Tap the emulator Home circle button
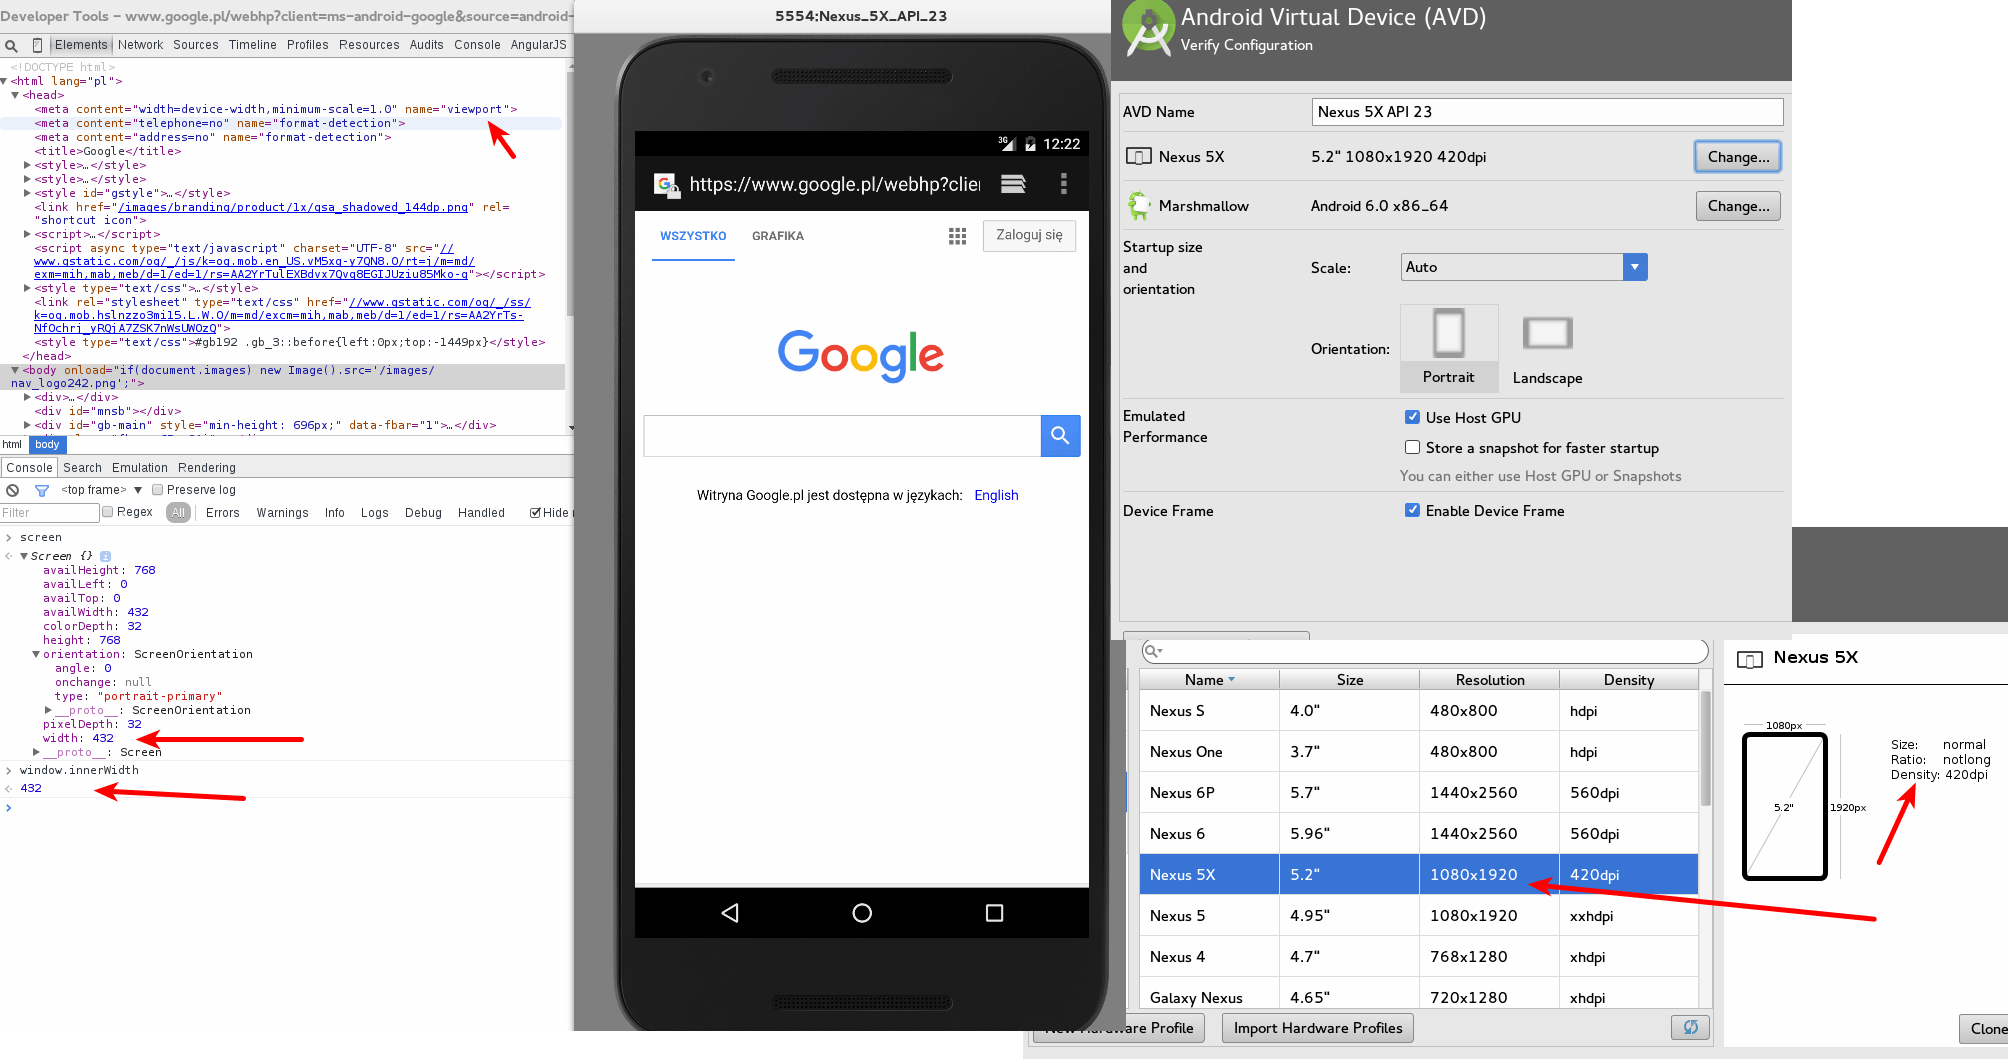This screenshot has height=1059, width=2008. tap(862, 913)
